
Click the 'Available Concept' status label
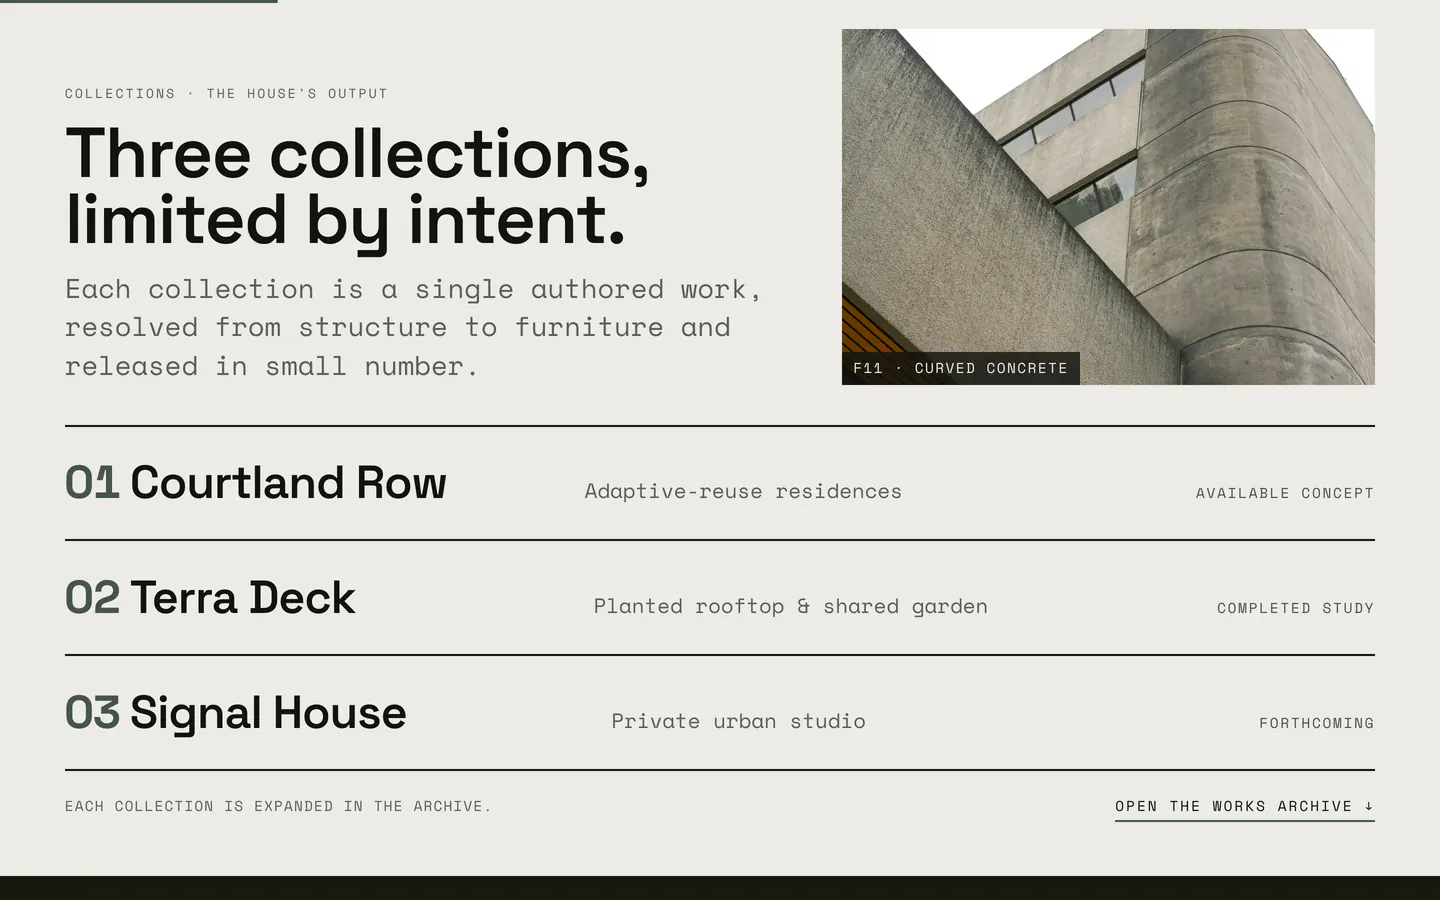coord(1285,493)
